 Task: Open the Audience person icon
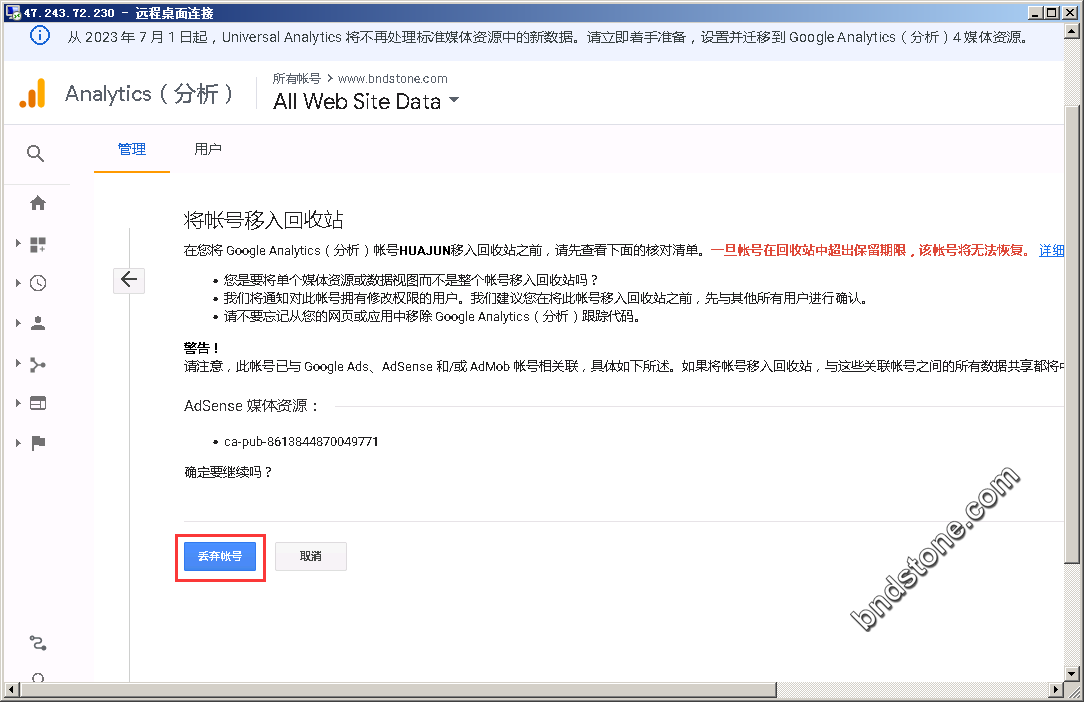pyautogui.click(x=38, y=323)
